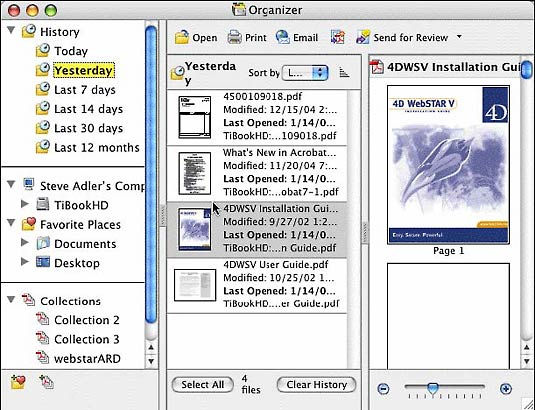Click Modified: 9/27/02 text line
535x410 pixels.
280,222
